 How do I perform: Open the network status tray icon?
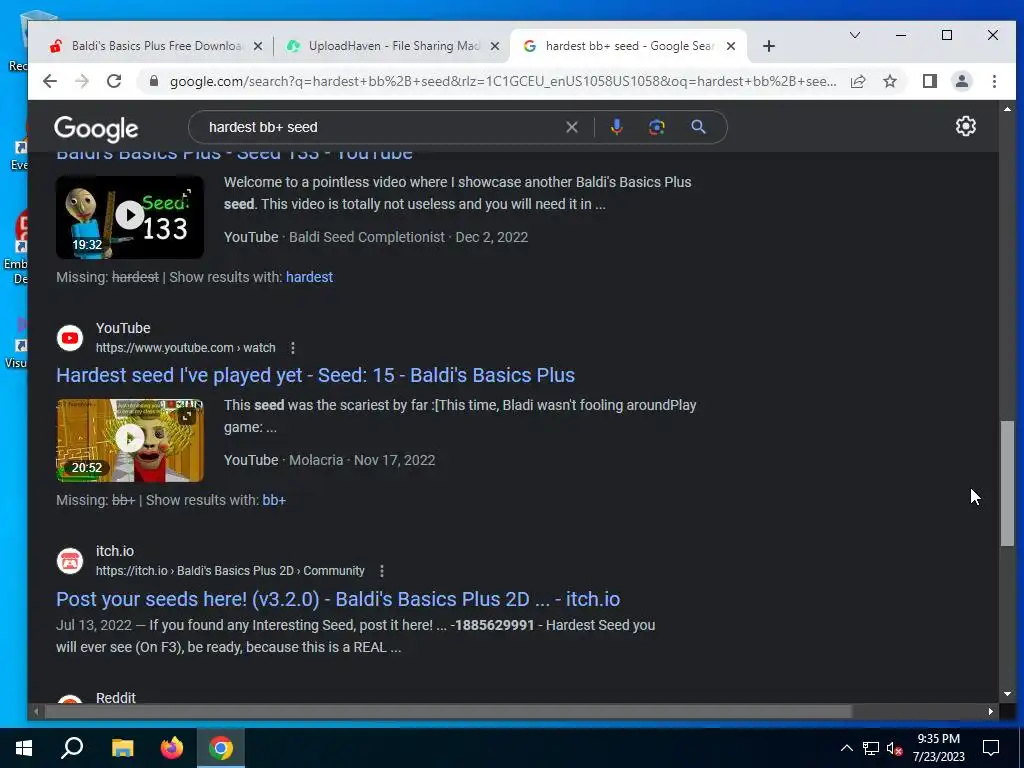(871, 748)
